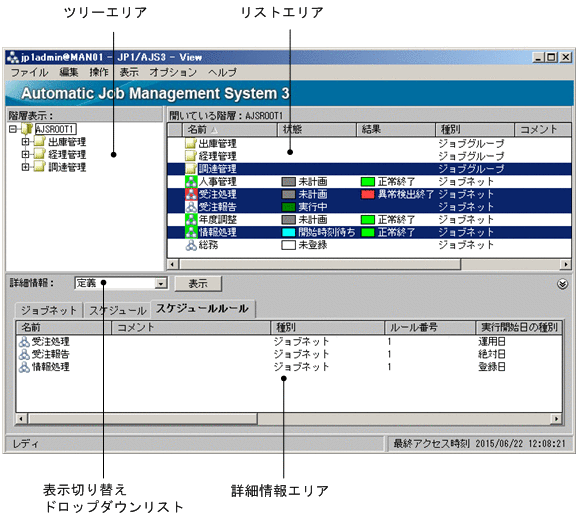Expand the 経理管理 tree node
This screenshot has height=519, width=580.
click(x=25, y=154)
